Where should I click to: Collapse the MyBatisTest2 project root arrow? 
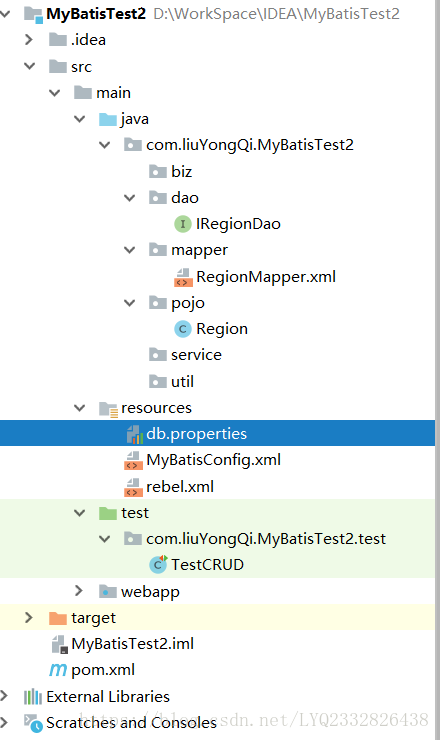5,14
